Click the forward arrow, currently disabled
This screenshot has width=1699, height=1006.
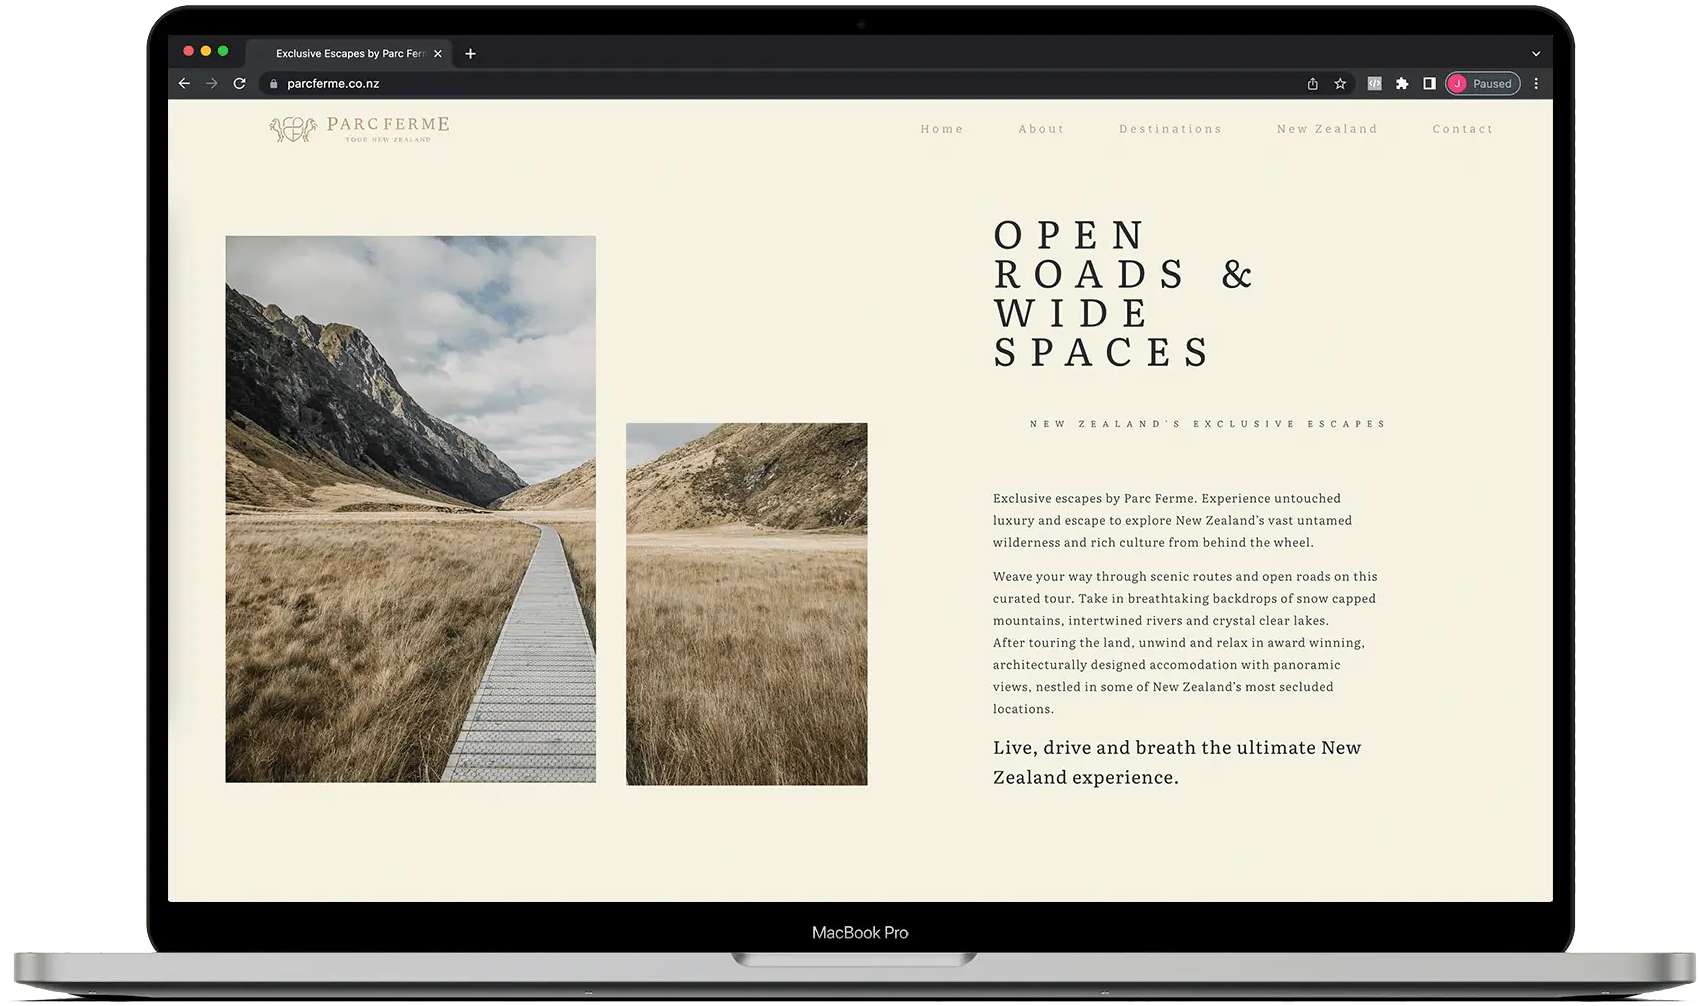(211, 83)
